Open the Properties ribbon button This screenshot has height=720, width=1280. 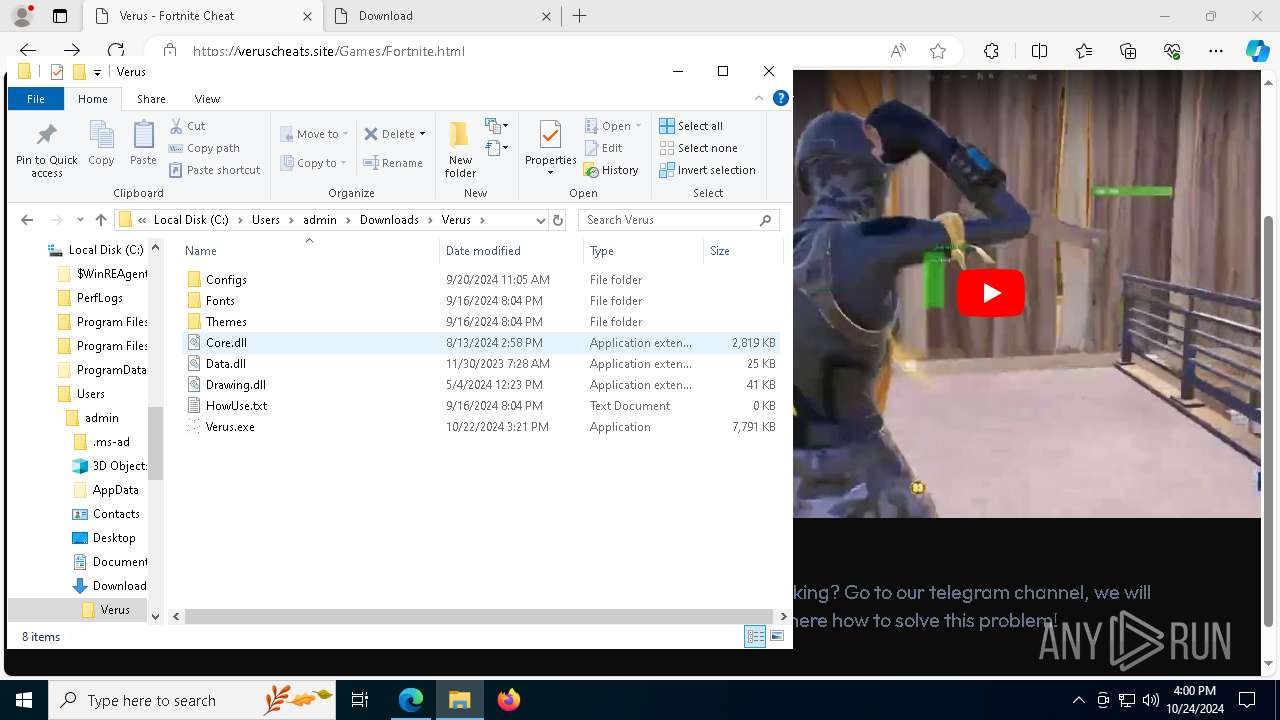[550, 148]
